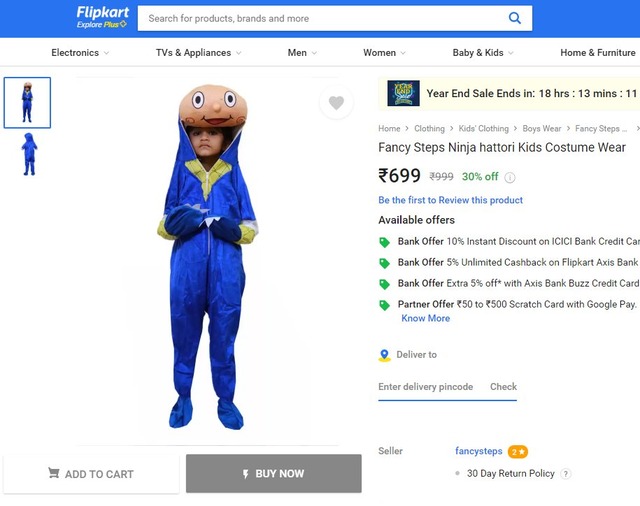
Task: Click the seller rating star badge
Action: click(518, 452)
